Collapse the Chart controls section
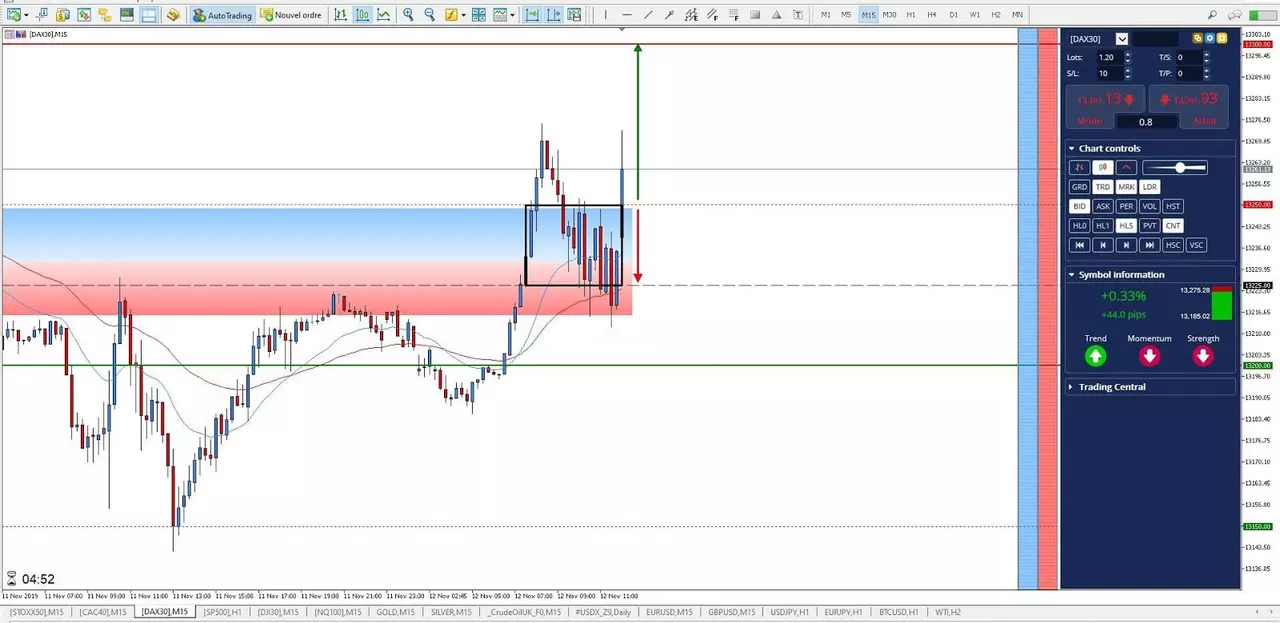The height and width of the screenshot is (623, 1280). [1071, 148]
